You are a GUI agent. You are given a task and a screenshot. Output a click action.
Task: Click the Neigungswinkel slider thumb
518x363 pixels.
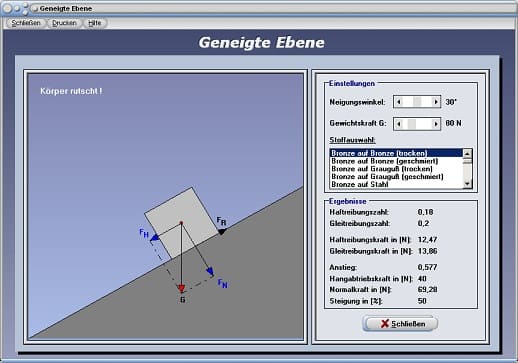coord(417,102)
